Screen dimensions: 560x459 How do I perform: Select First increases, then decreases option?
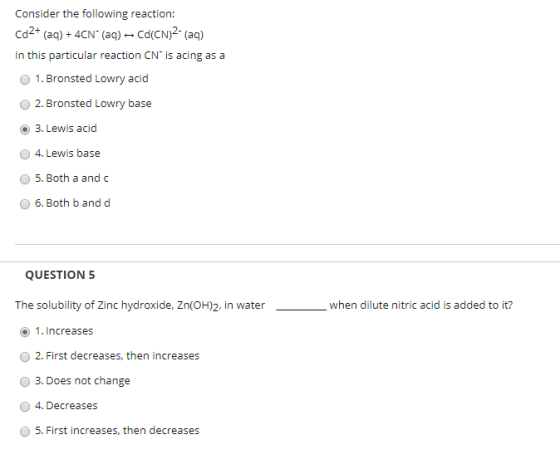click(25, 431)
